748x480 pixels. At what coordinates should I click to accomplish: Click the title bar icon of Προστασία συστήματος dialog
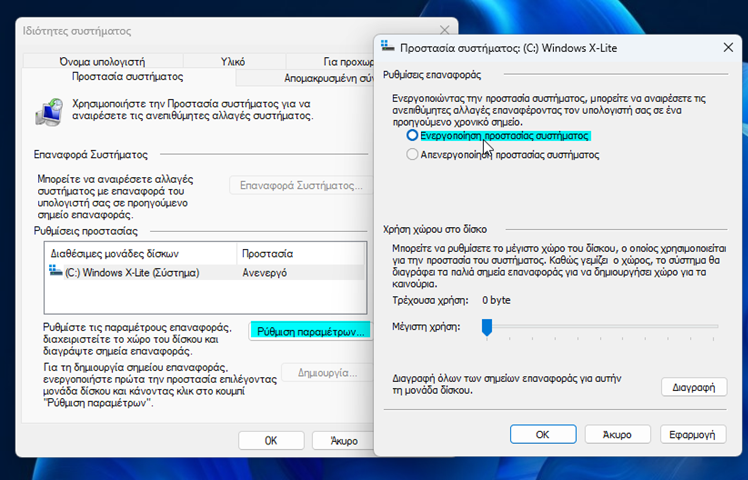click(387, 46)
